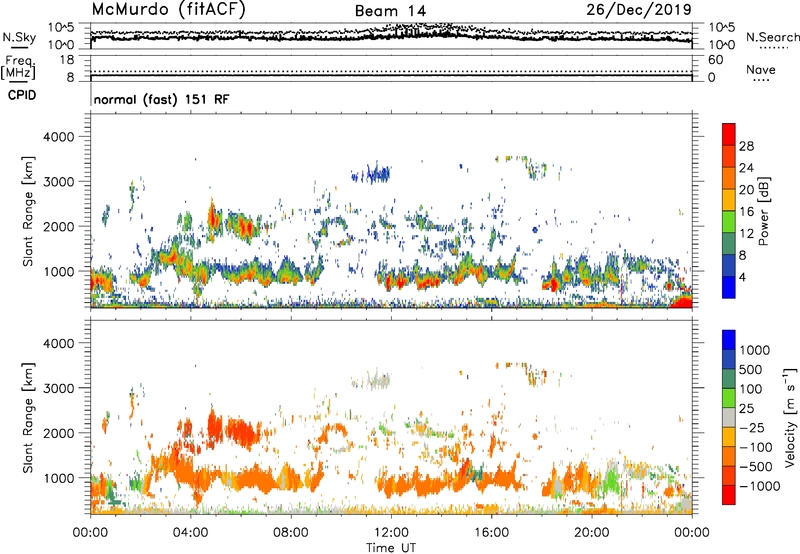Click the '20:00' time axis label

(x=592, y=533)
